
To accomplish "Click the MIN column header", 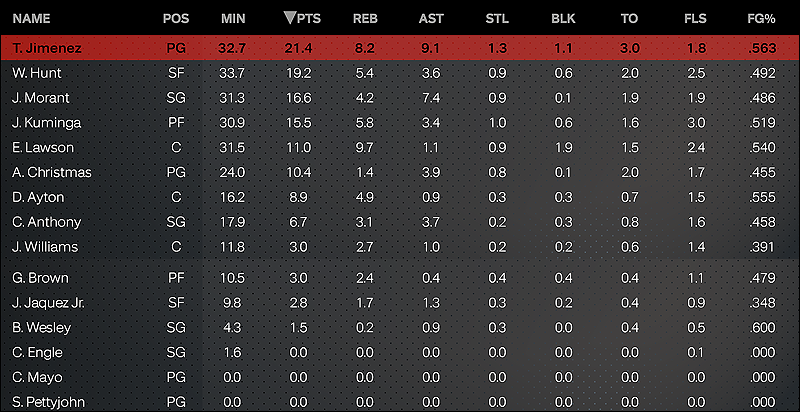I will pos(233,19).
